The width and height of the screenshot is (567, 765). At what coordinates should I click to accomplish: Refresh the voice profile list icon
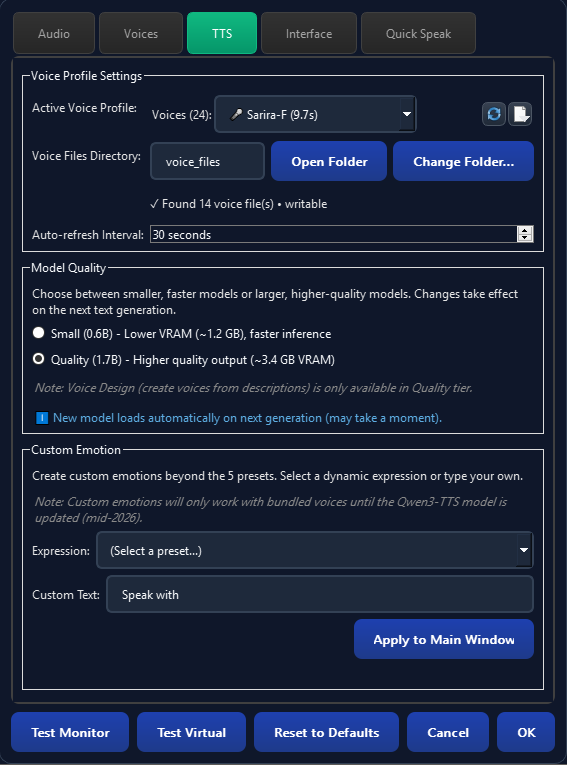click(494, 114)
